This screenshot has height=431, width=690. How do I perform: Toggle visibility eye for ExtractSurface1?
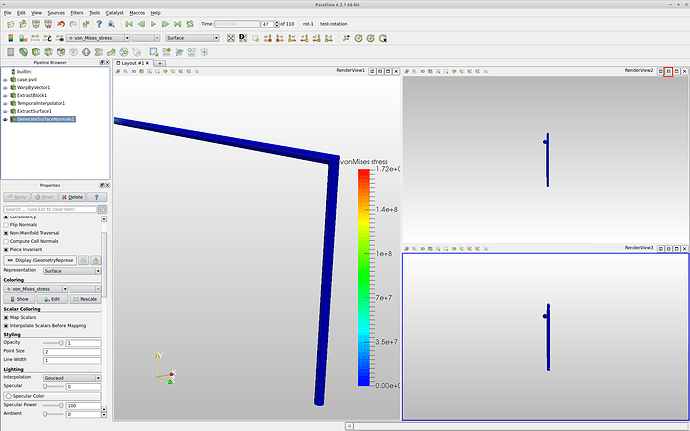[x=5, y=111]
